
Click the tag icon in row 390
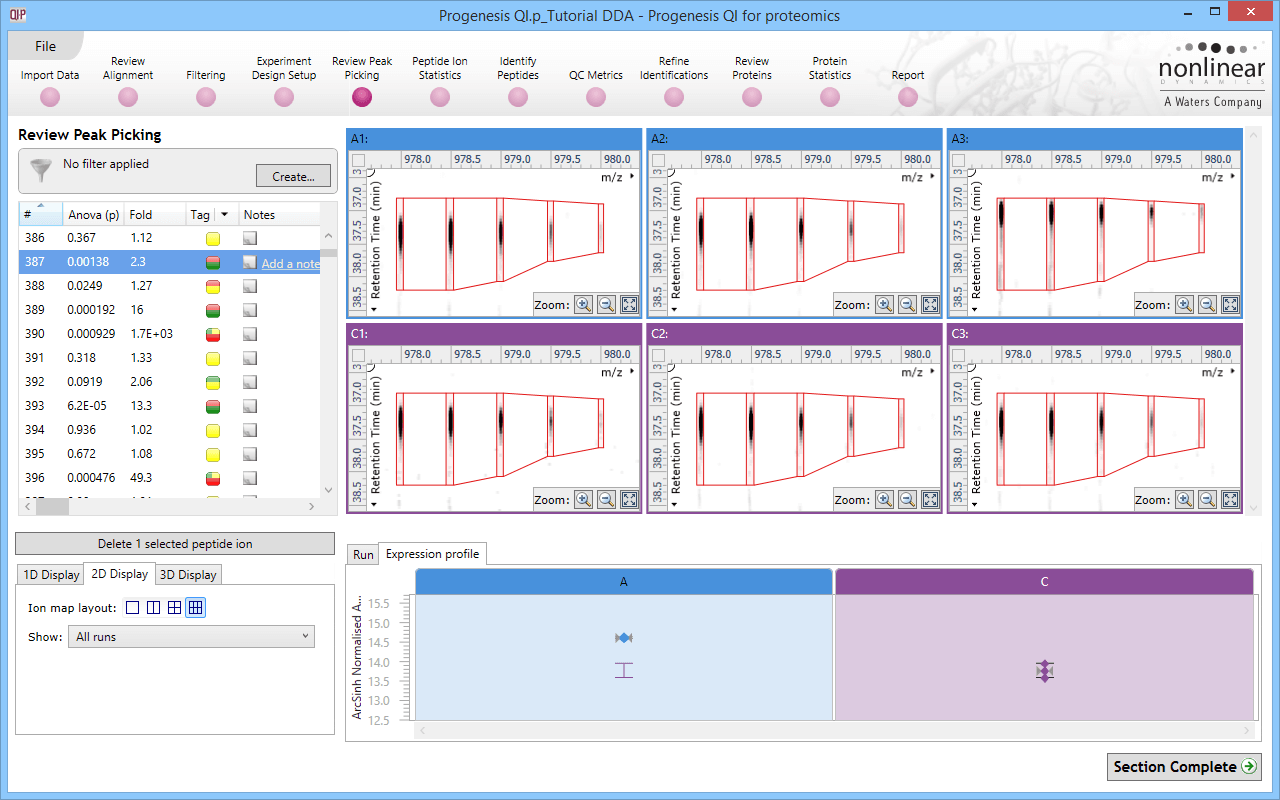click(213, 334)
